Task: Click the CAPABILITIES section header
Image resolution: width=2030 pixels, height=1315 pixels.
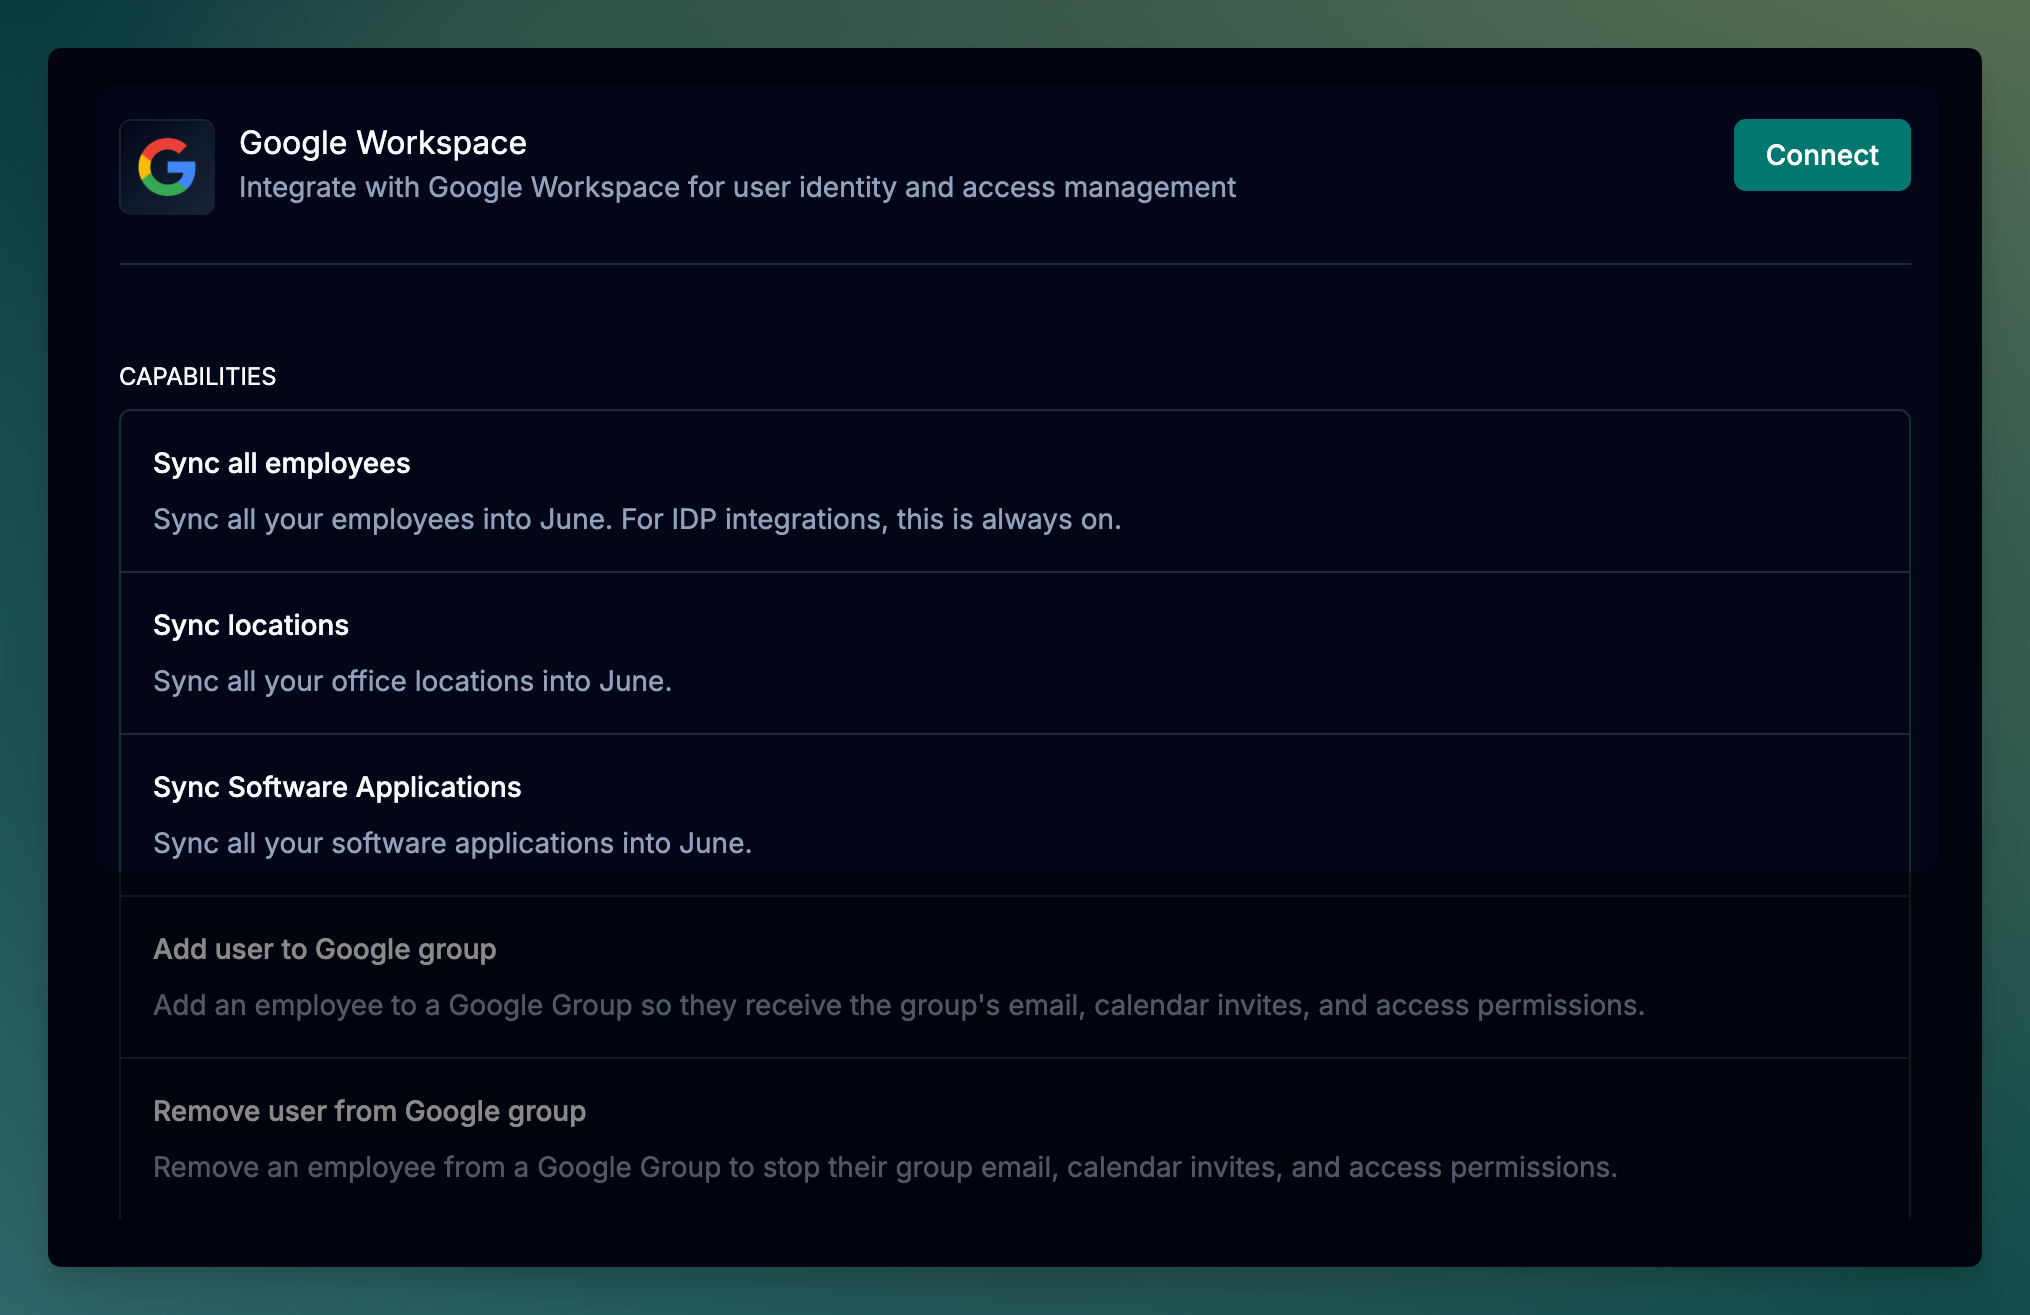Action: 198,377
